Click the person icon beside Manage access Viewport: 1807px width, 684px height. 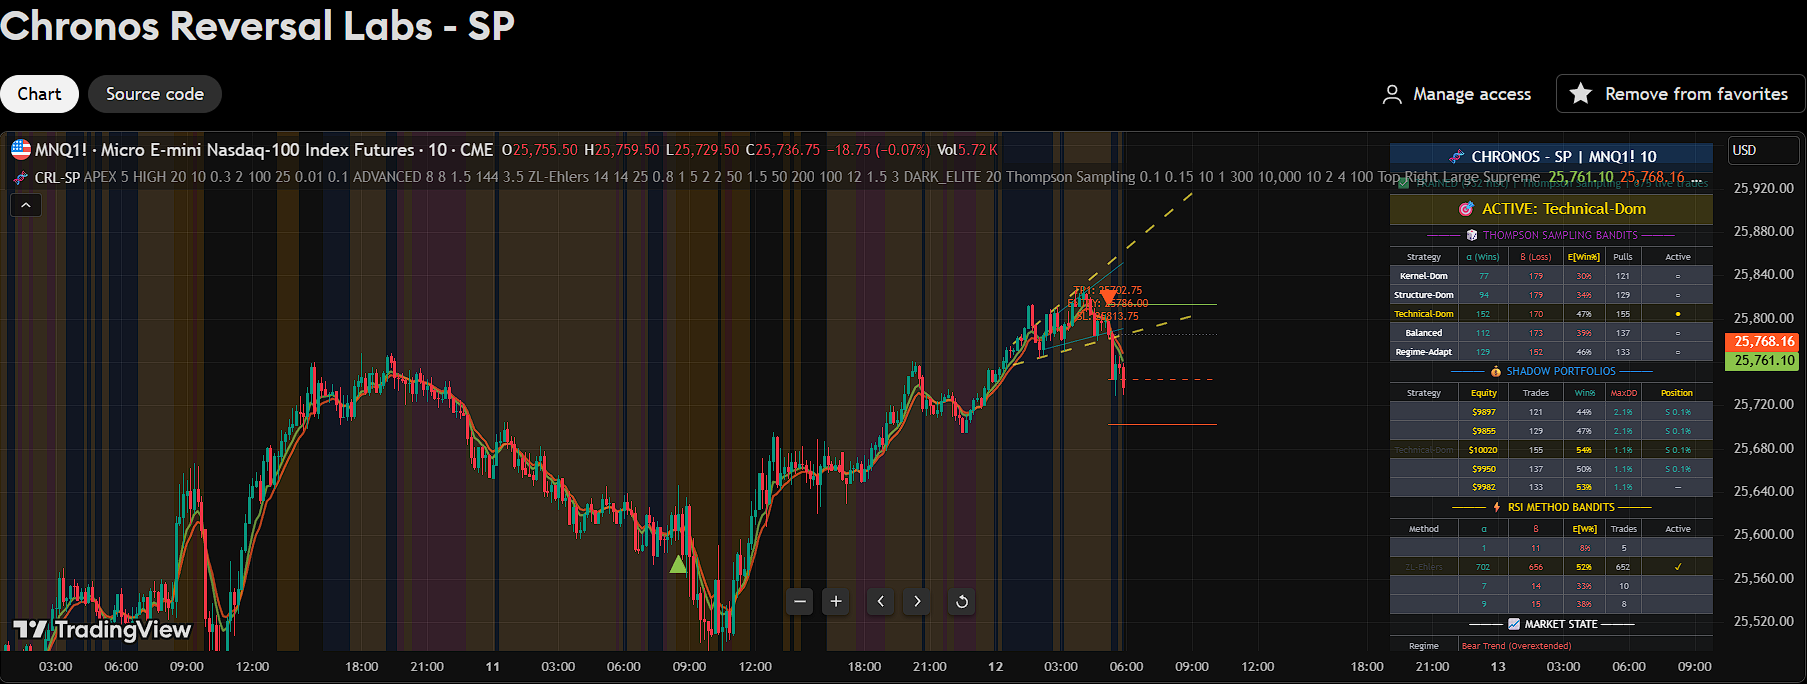[1392, 94]
